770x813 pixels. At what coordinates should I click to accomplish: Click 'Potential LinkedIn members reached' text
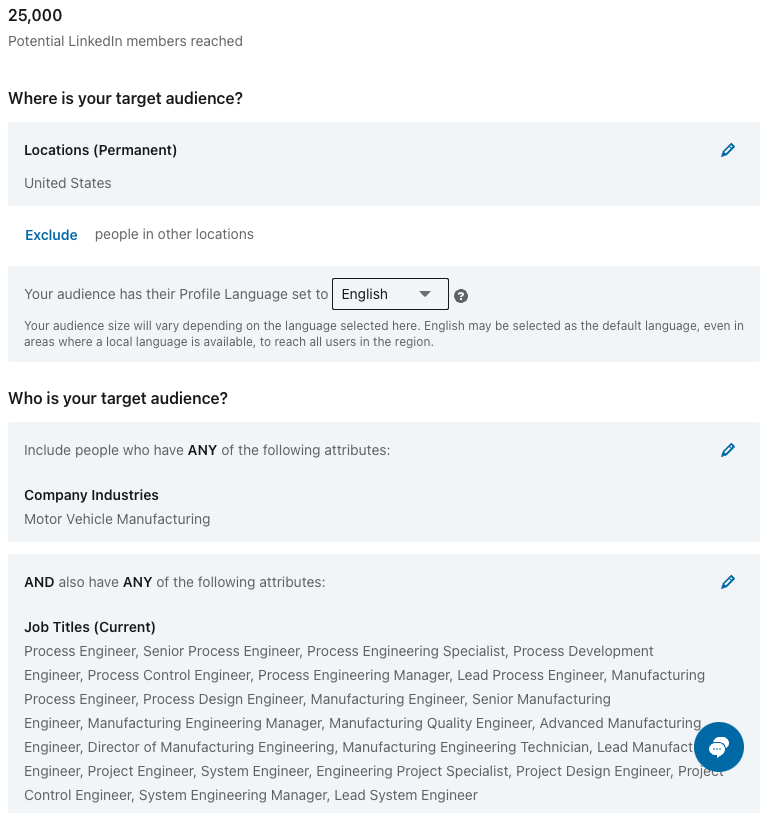(125, 41)
